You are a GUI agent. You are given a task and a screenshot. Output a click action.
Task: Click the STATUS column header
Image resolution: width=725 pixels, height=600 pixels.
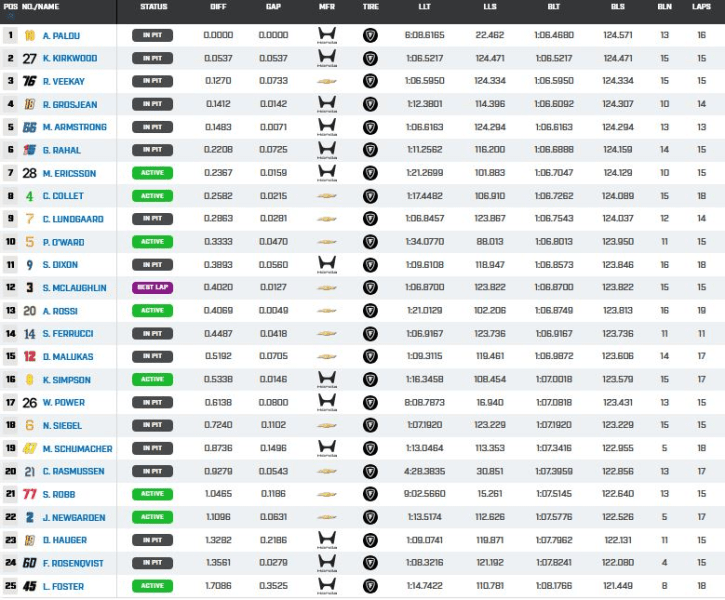coord(154,7)
